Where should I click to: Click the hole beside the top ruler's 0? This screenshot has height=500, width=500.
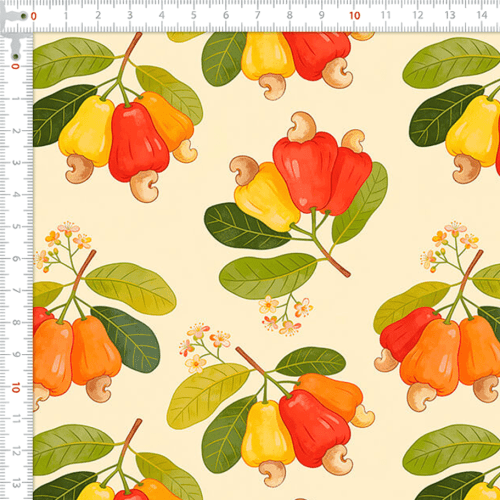point(23,16)
